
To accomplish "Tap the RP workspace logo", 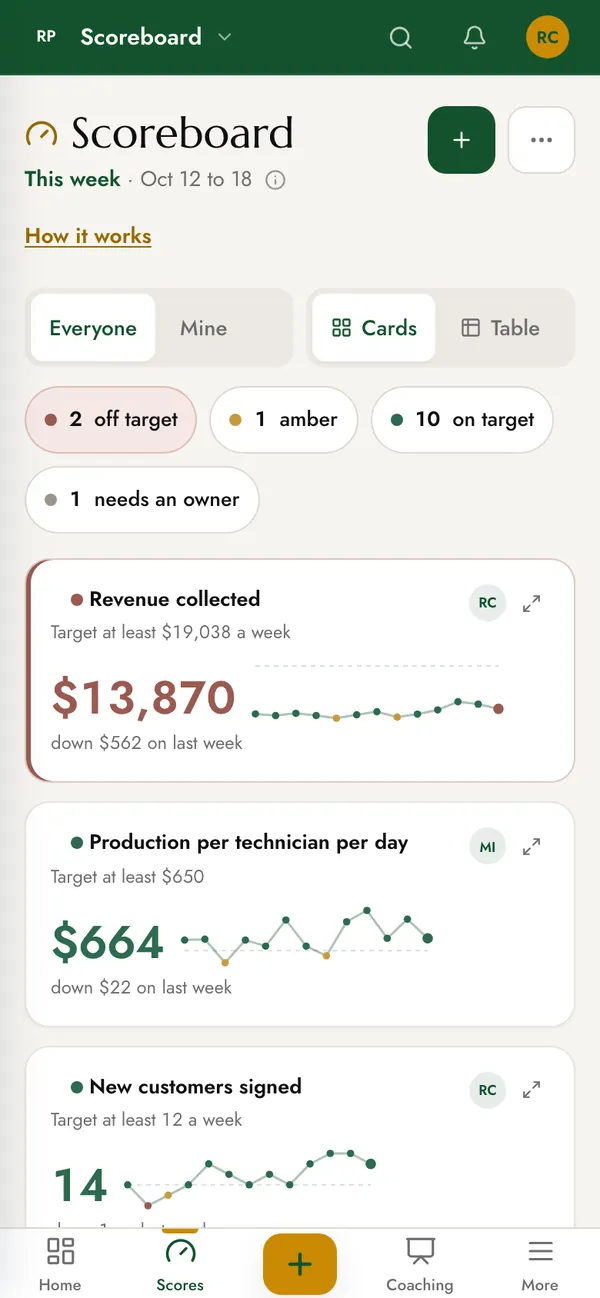I will pyautogui.click(x=46, y=37).
